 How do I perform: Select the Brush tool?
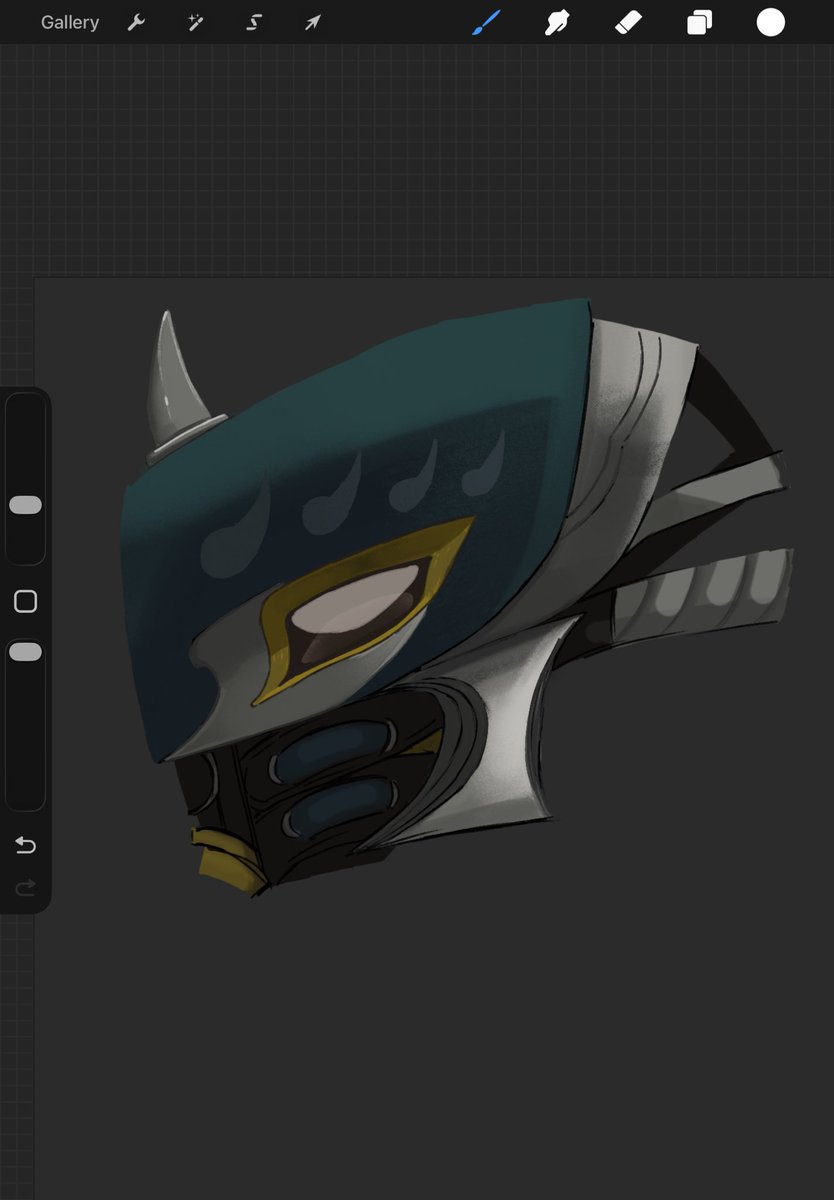[485, 22]
